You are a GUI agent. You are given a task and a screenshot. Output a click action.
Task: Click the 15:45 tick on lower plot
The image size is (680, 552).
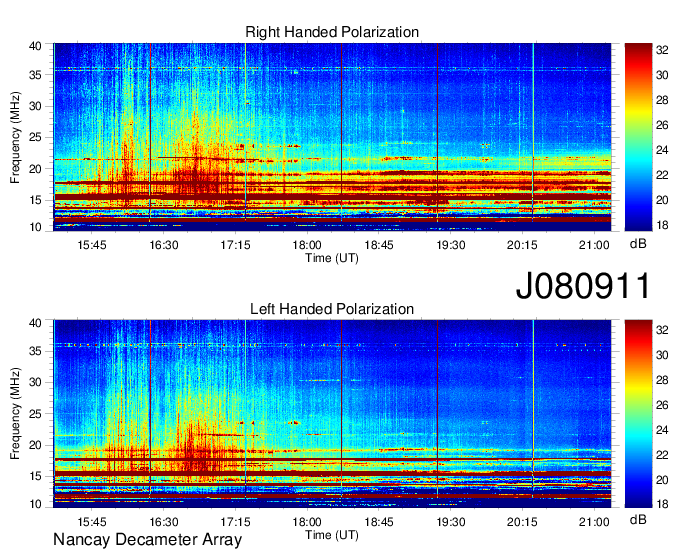coord(92,522)
